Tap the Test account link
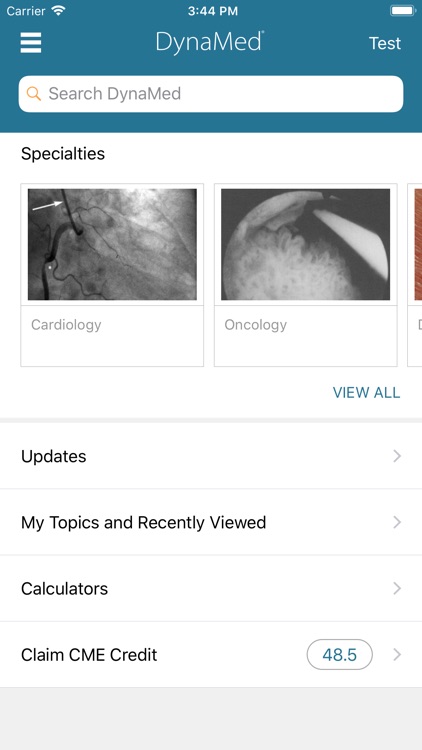The width and height of the screenshot is (422, 750). click(x=385, y=44)
